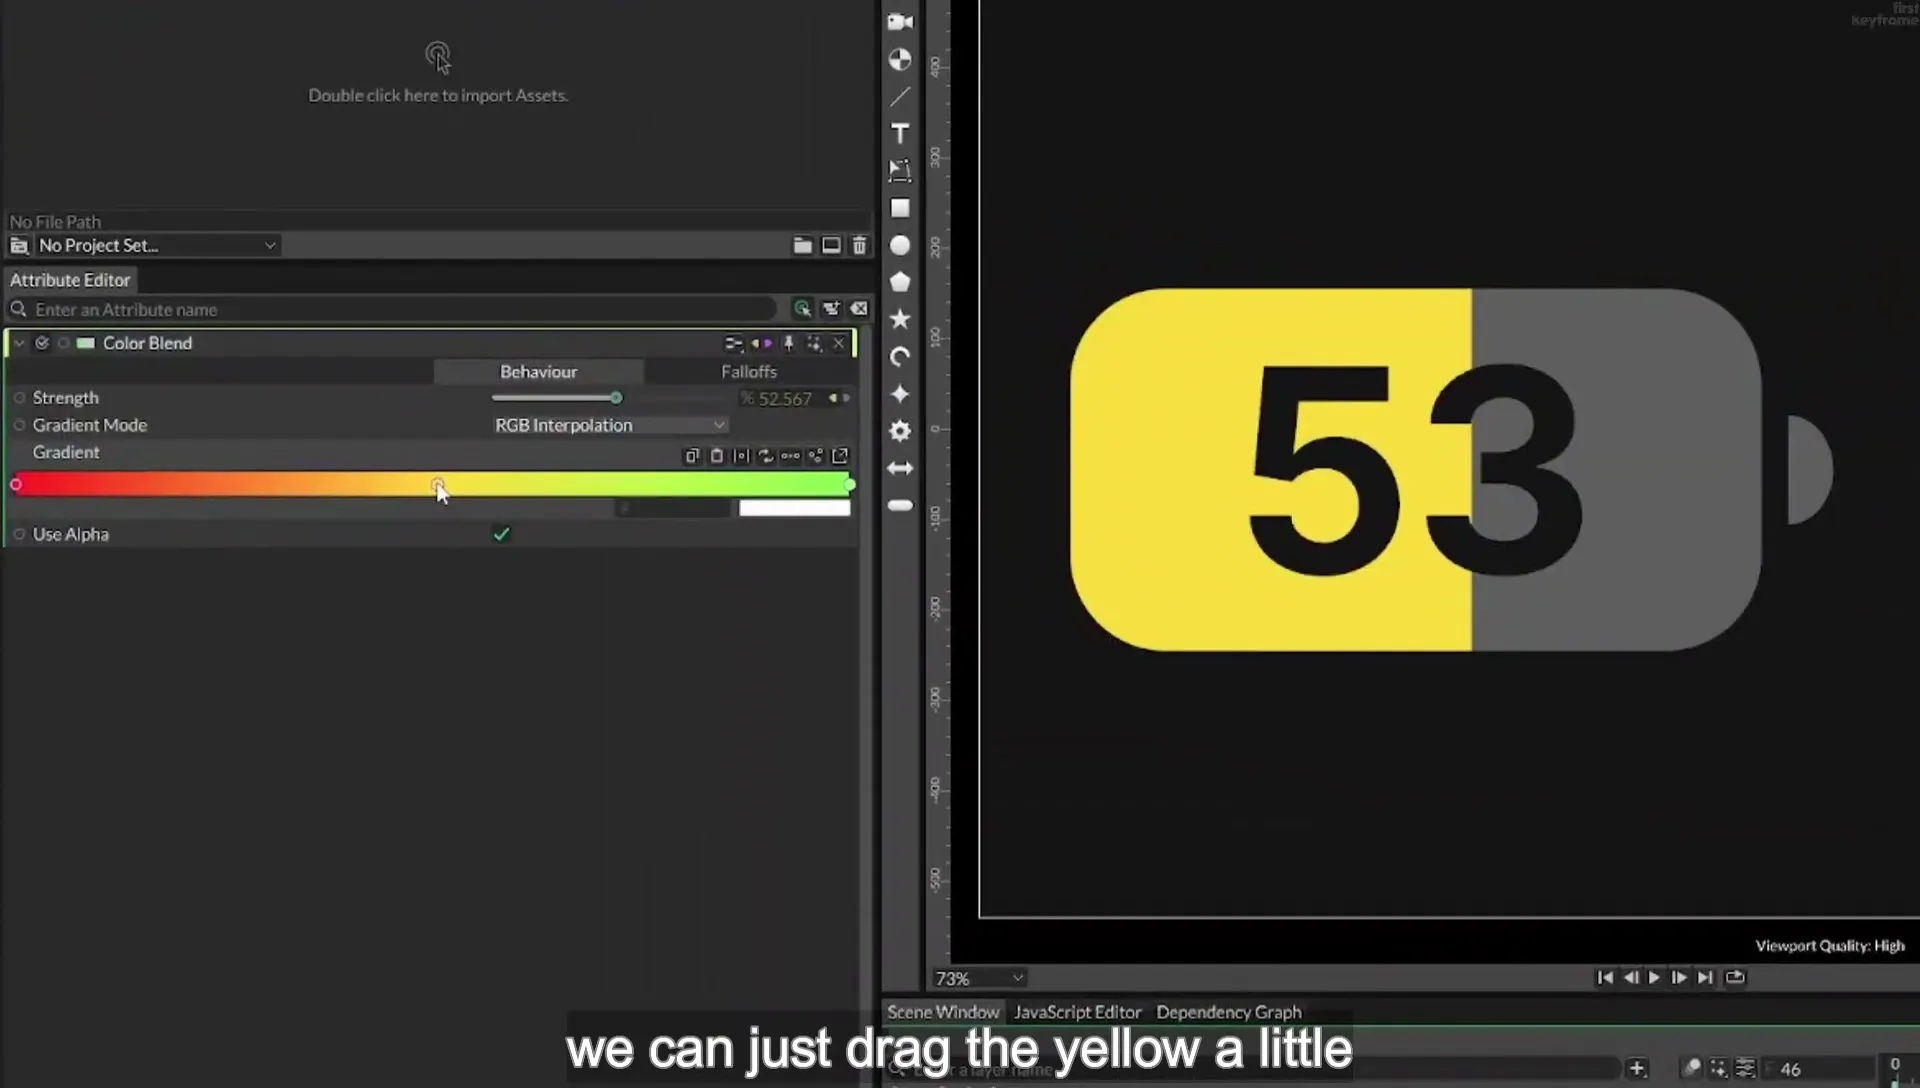Select the Capsule shape tool
This screenshot has width=1920, height=1088.
(x=900, y=506)
